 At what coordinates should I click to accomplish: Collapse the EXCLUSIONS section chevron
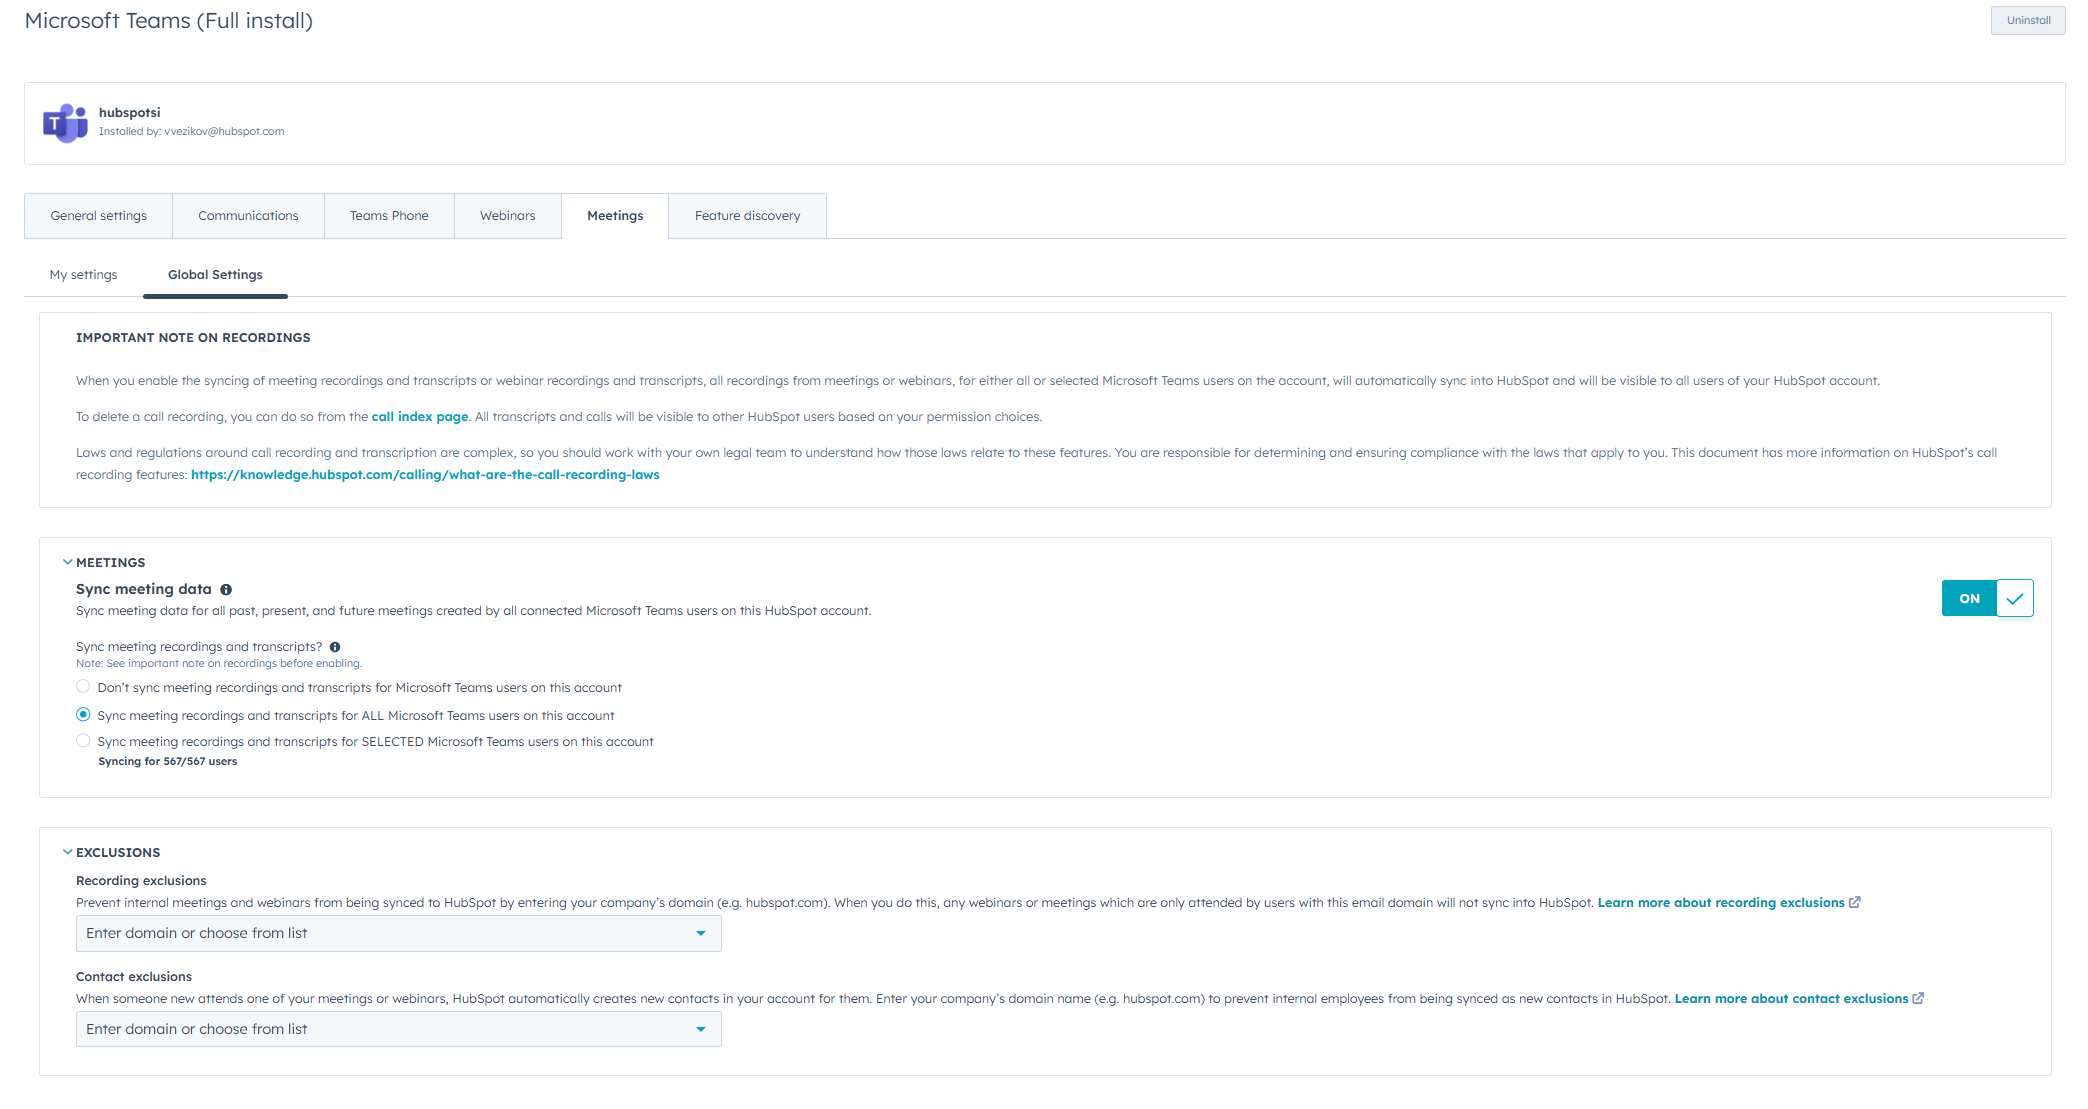[x=67, y=852]
